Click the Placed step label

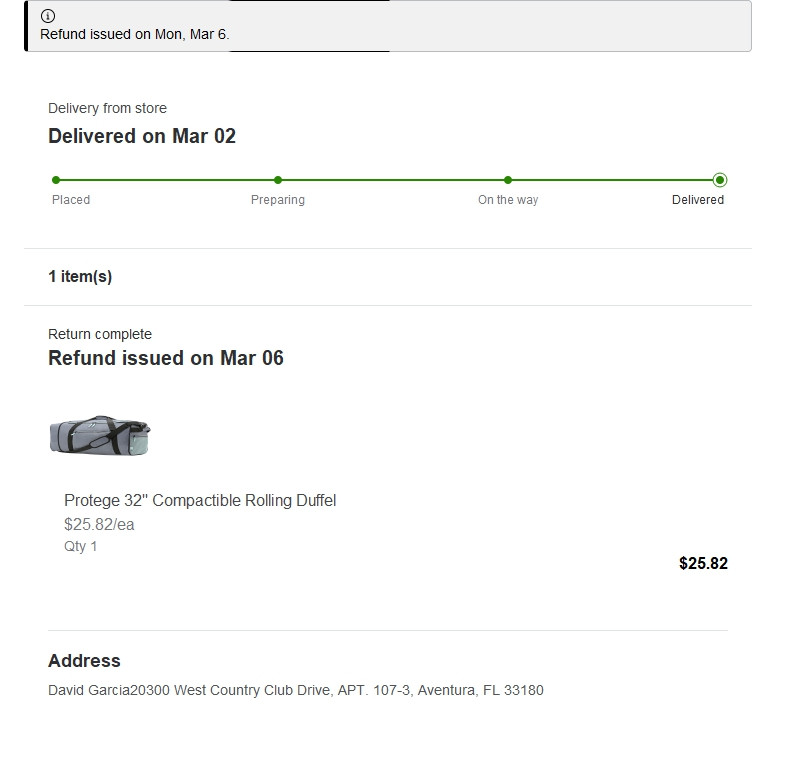pos(71,200)
